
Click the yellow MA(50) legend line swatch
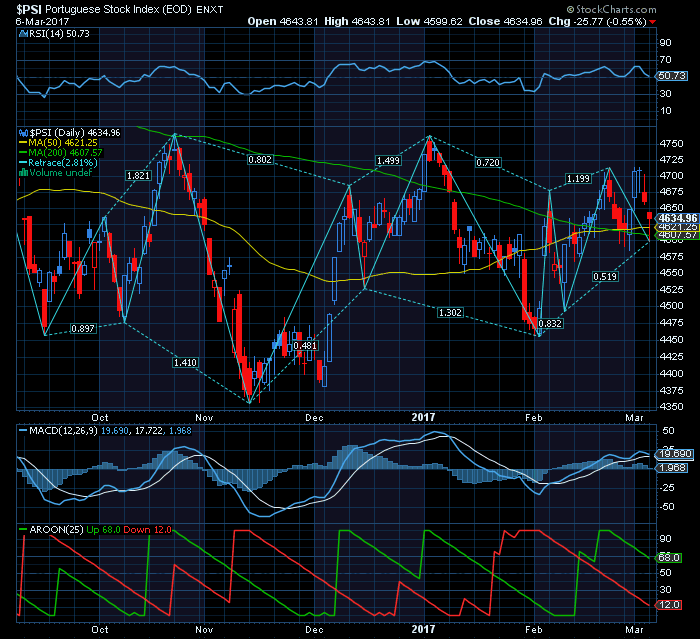pyautogui.click(x=23, y=143)
